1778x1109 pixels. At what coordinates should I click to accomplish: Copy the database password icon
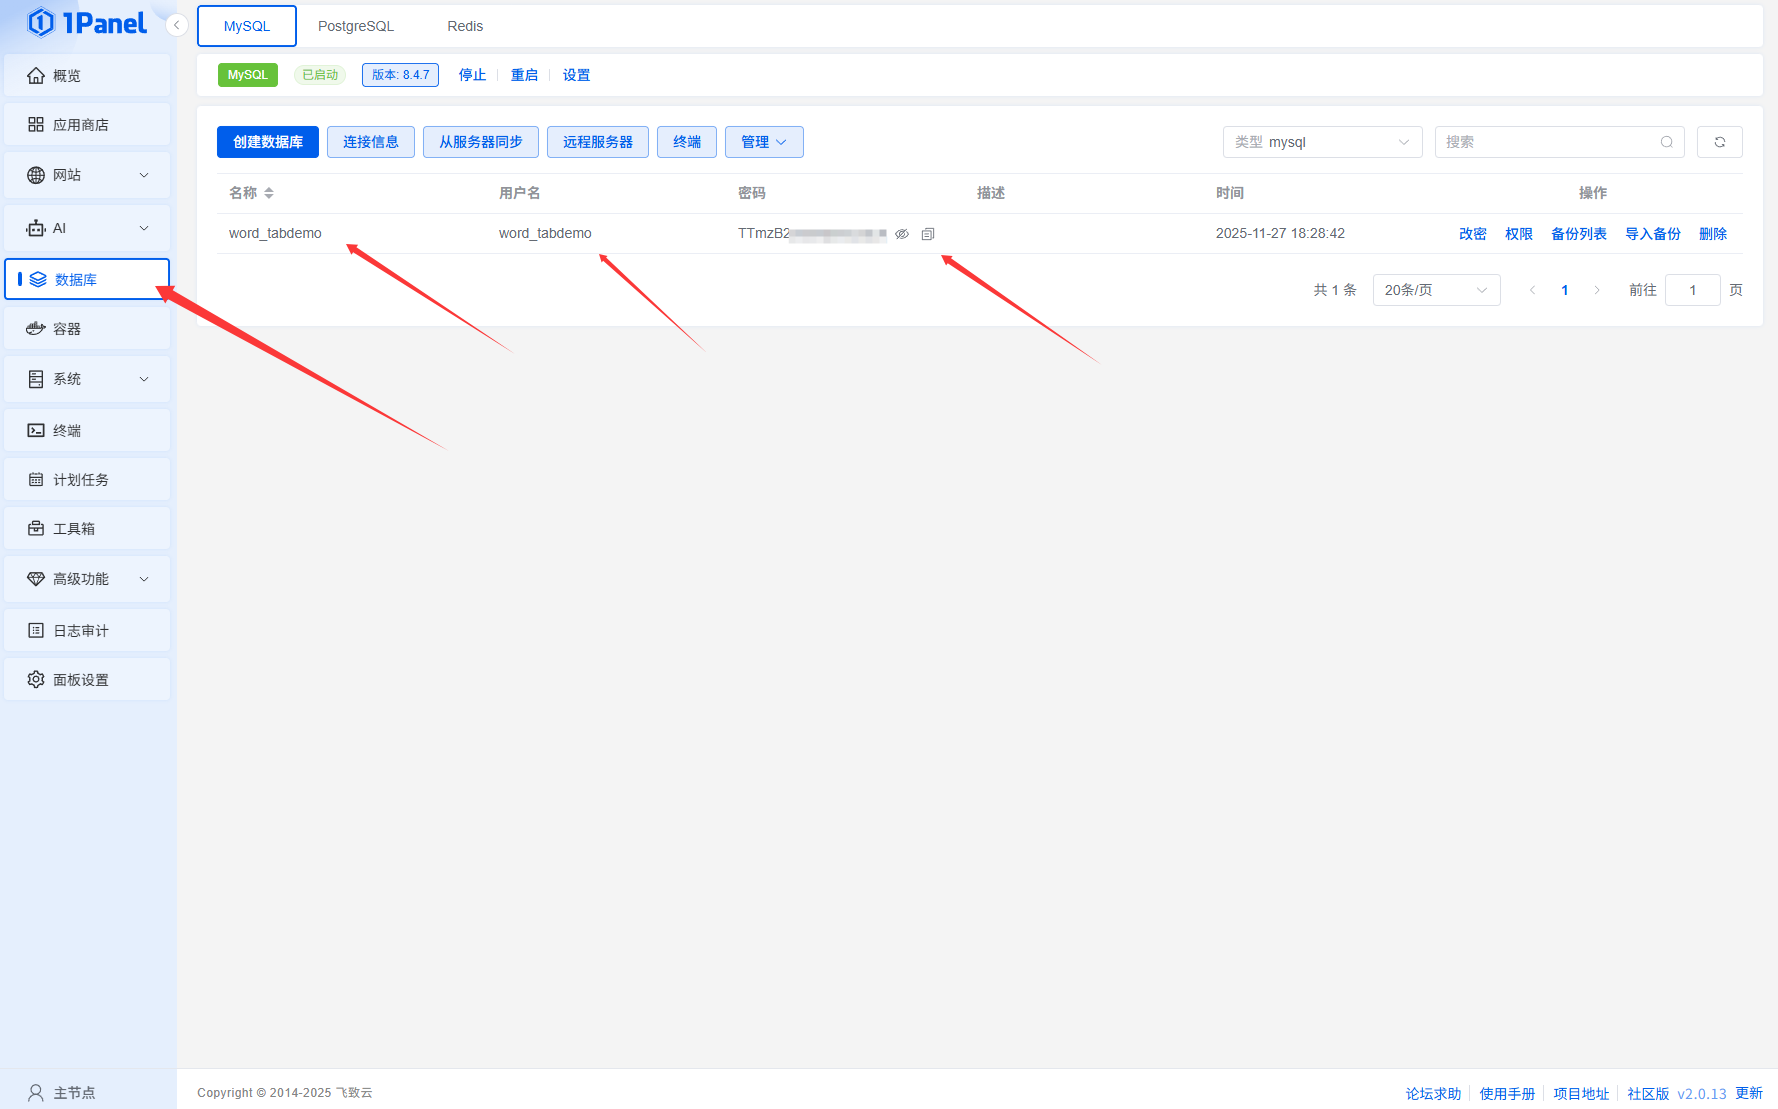[927, 234]
